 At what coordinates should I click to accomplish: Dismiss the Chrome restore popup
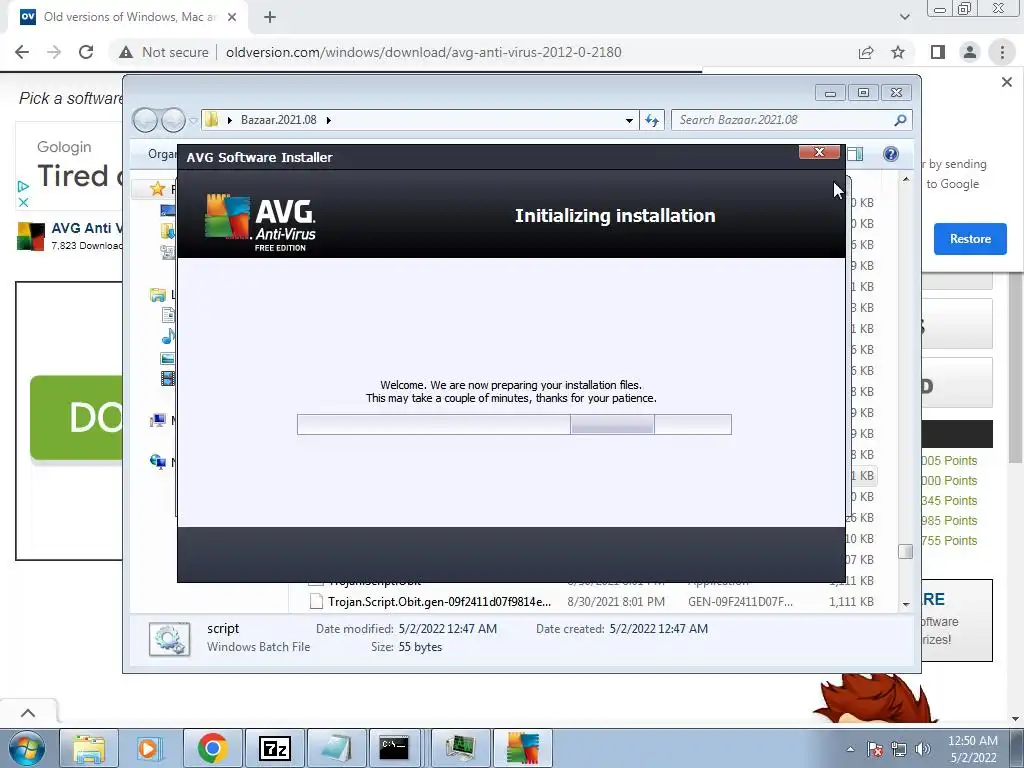[x=1006, y=82]
